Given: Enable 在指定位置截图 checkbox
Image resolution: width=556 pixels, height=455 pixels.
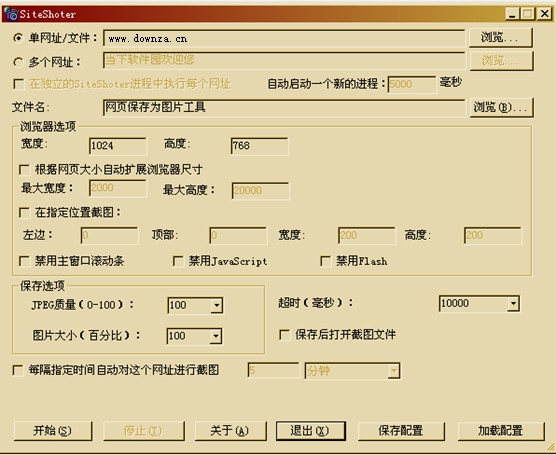Looking at the screenshot, I should [x=24, y=212].
